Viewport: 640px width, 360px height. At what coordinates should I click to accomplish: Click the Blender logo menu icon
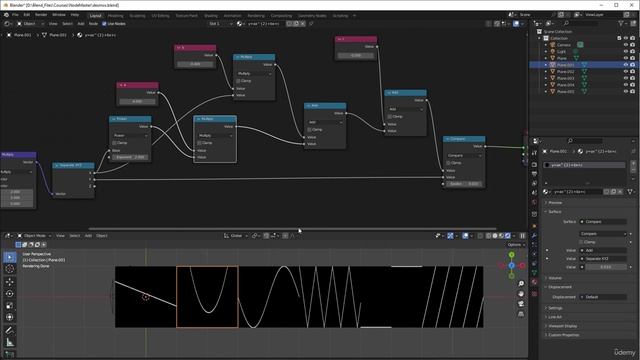(6, 15)
